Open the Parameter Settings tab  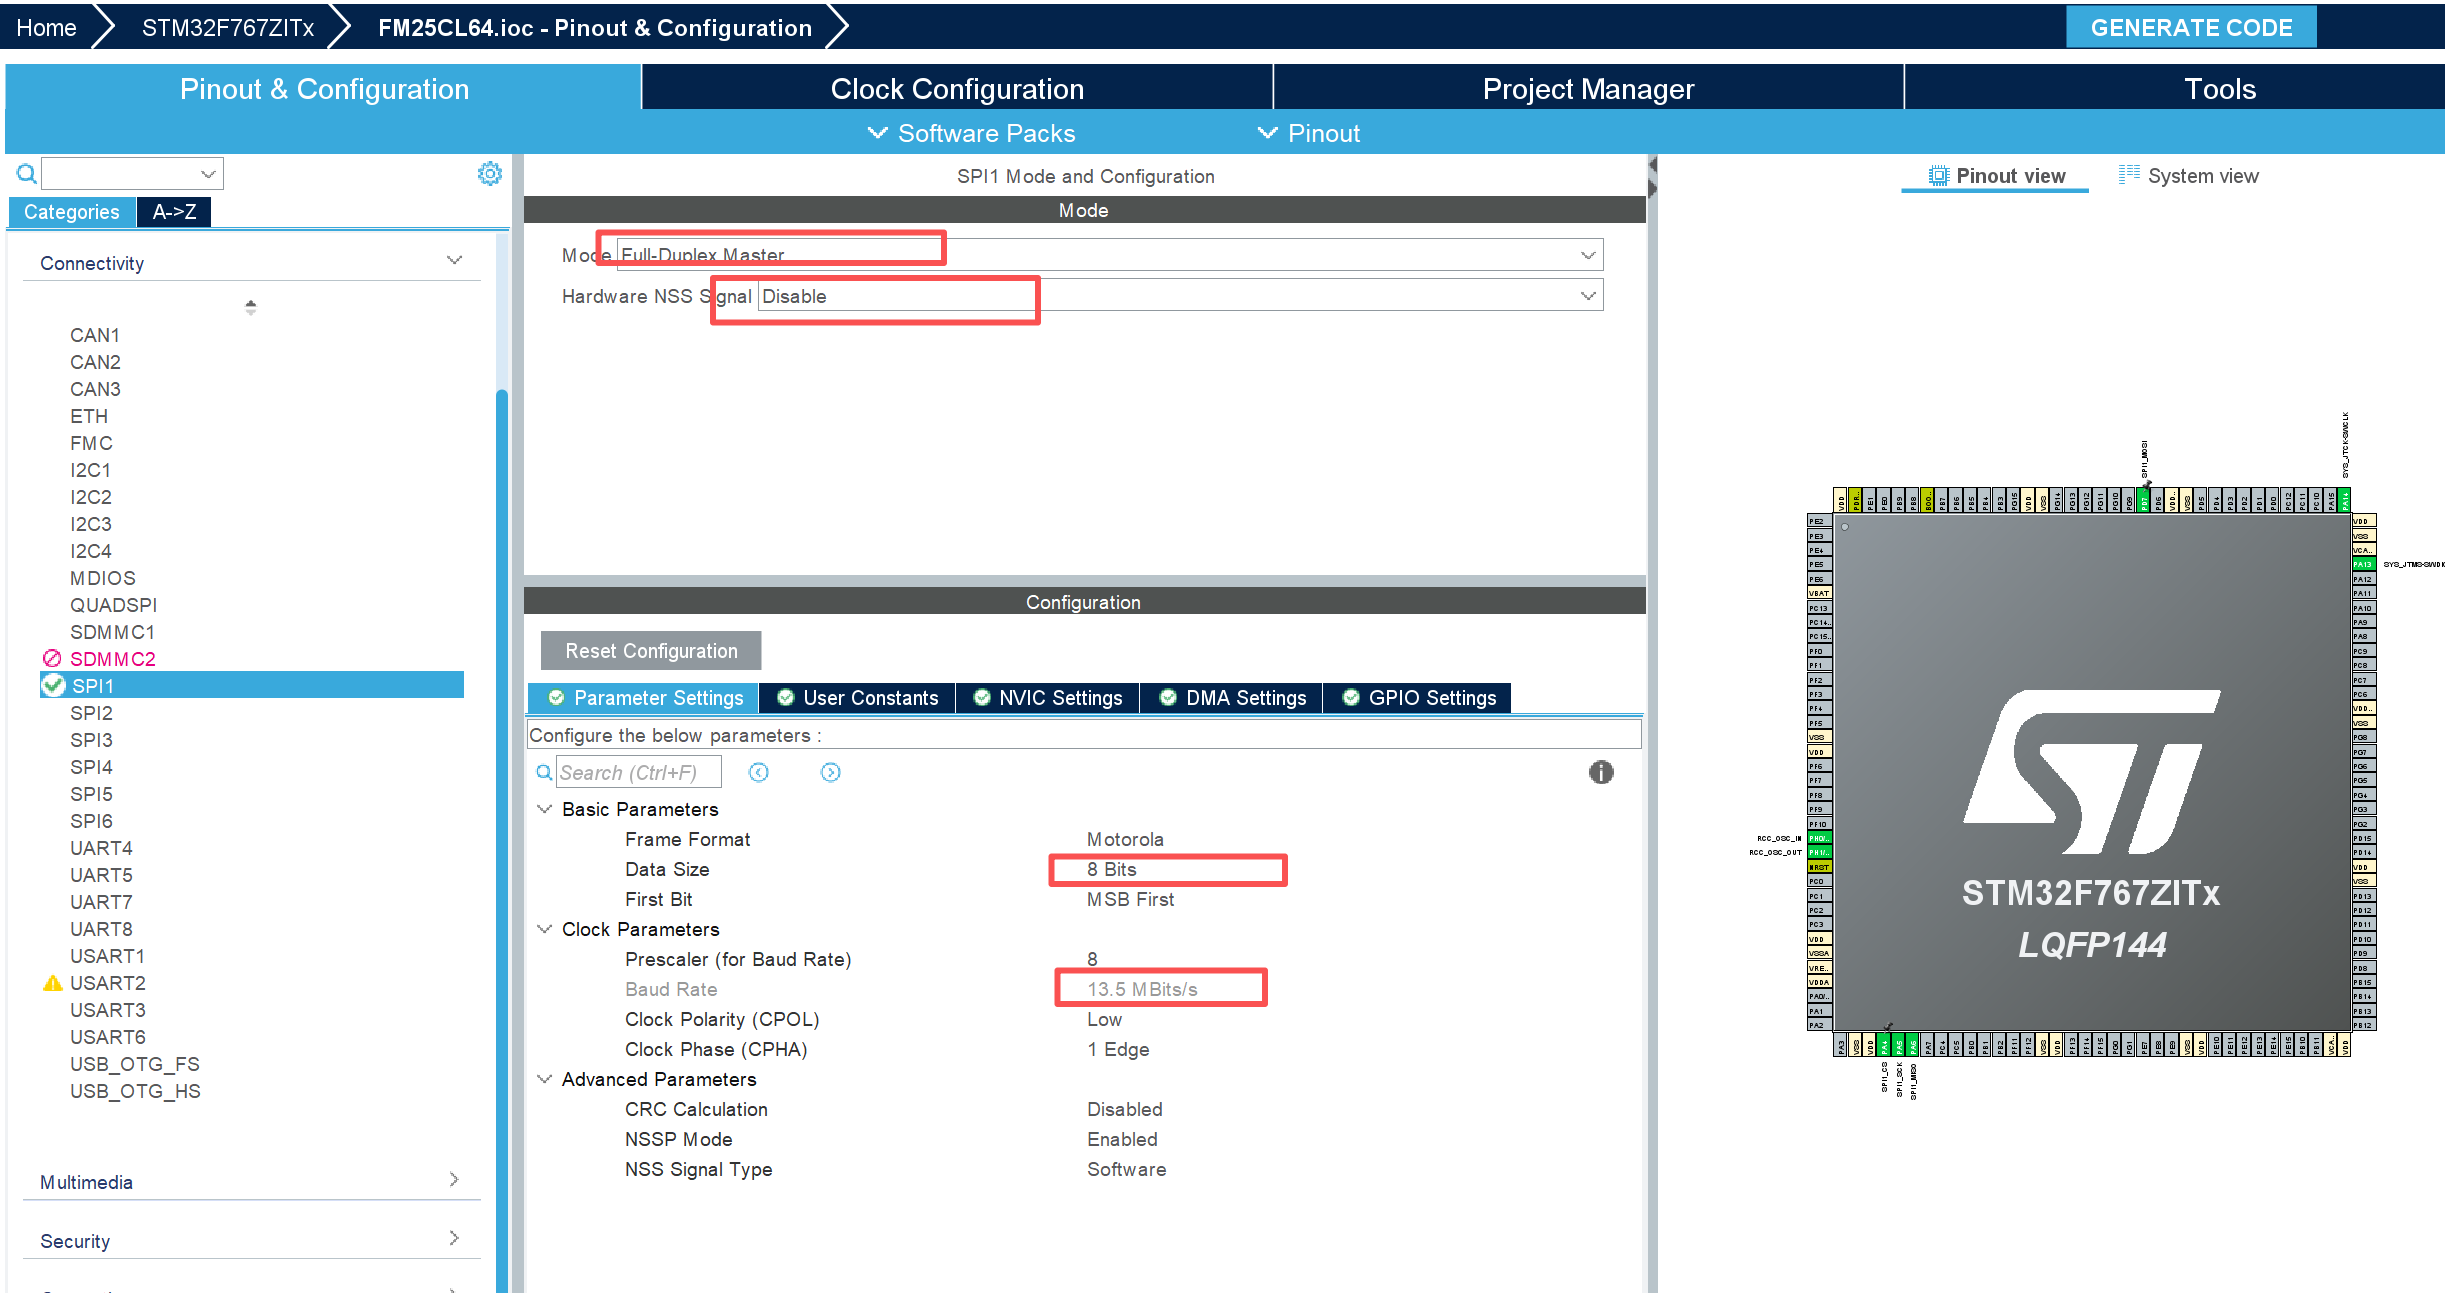[x=643, y=698]
